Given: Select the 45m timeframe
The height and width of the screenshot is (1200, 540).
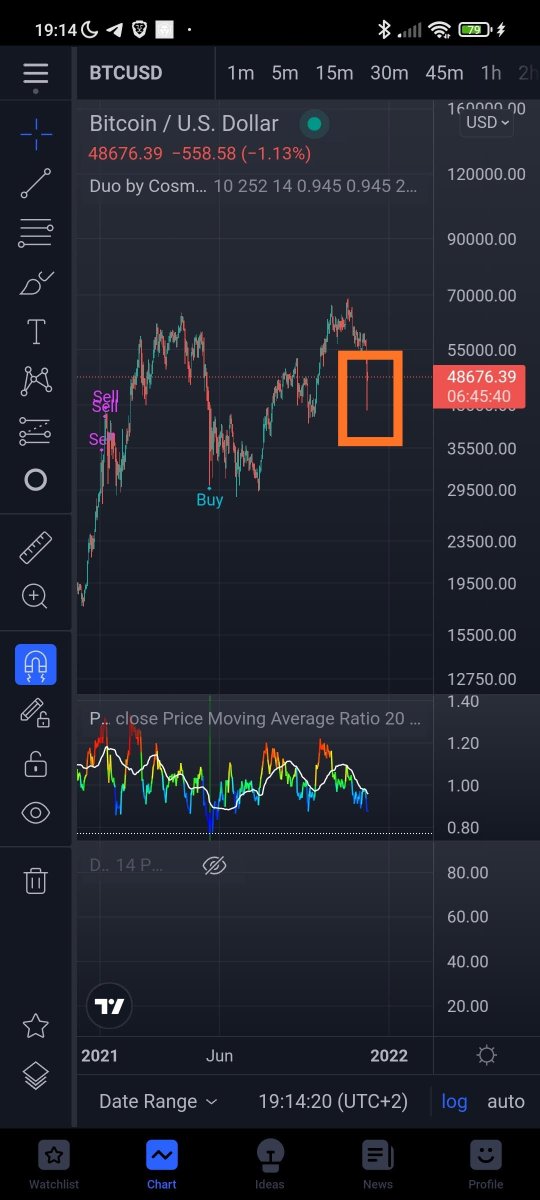Looking at the screenshot, I should 444,73.
